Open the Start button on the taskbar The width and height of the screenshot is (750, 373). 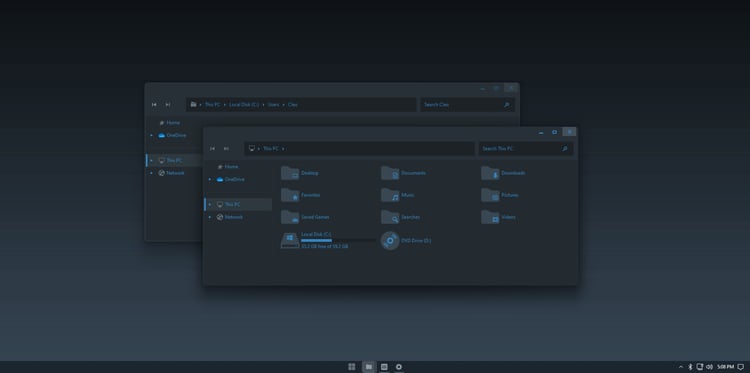tap(352, 367)
